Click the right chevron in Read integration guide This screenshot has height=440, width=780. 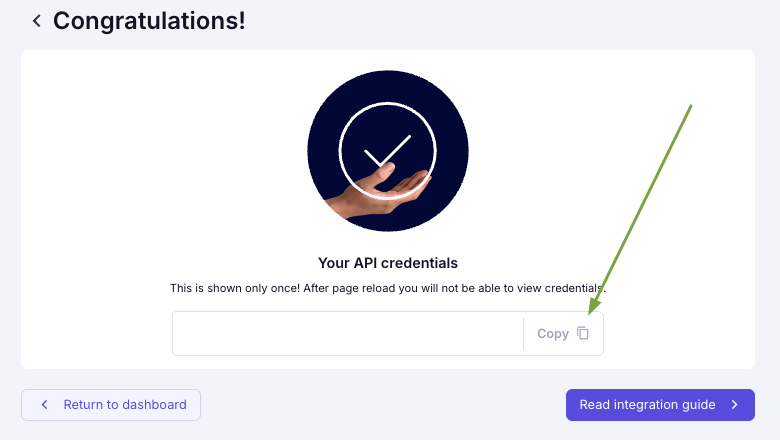tap(735, 405)
